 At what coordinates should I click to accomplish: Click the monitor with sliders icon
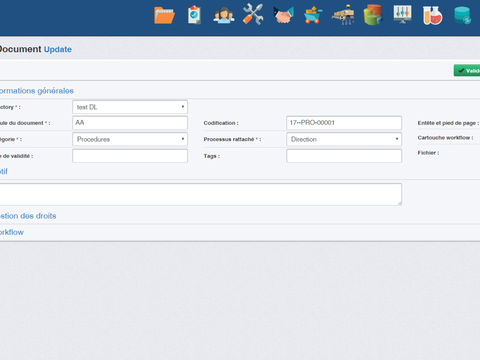[402, 14]
